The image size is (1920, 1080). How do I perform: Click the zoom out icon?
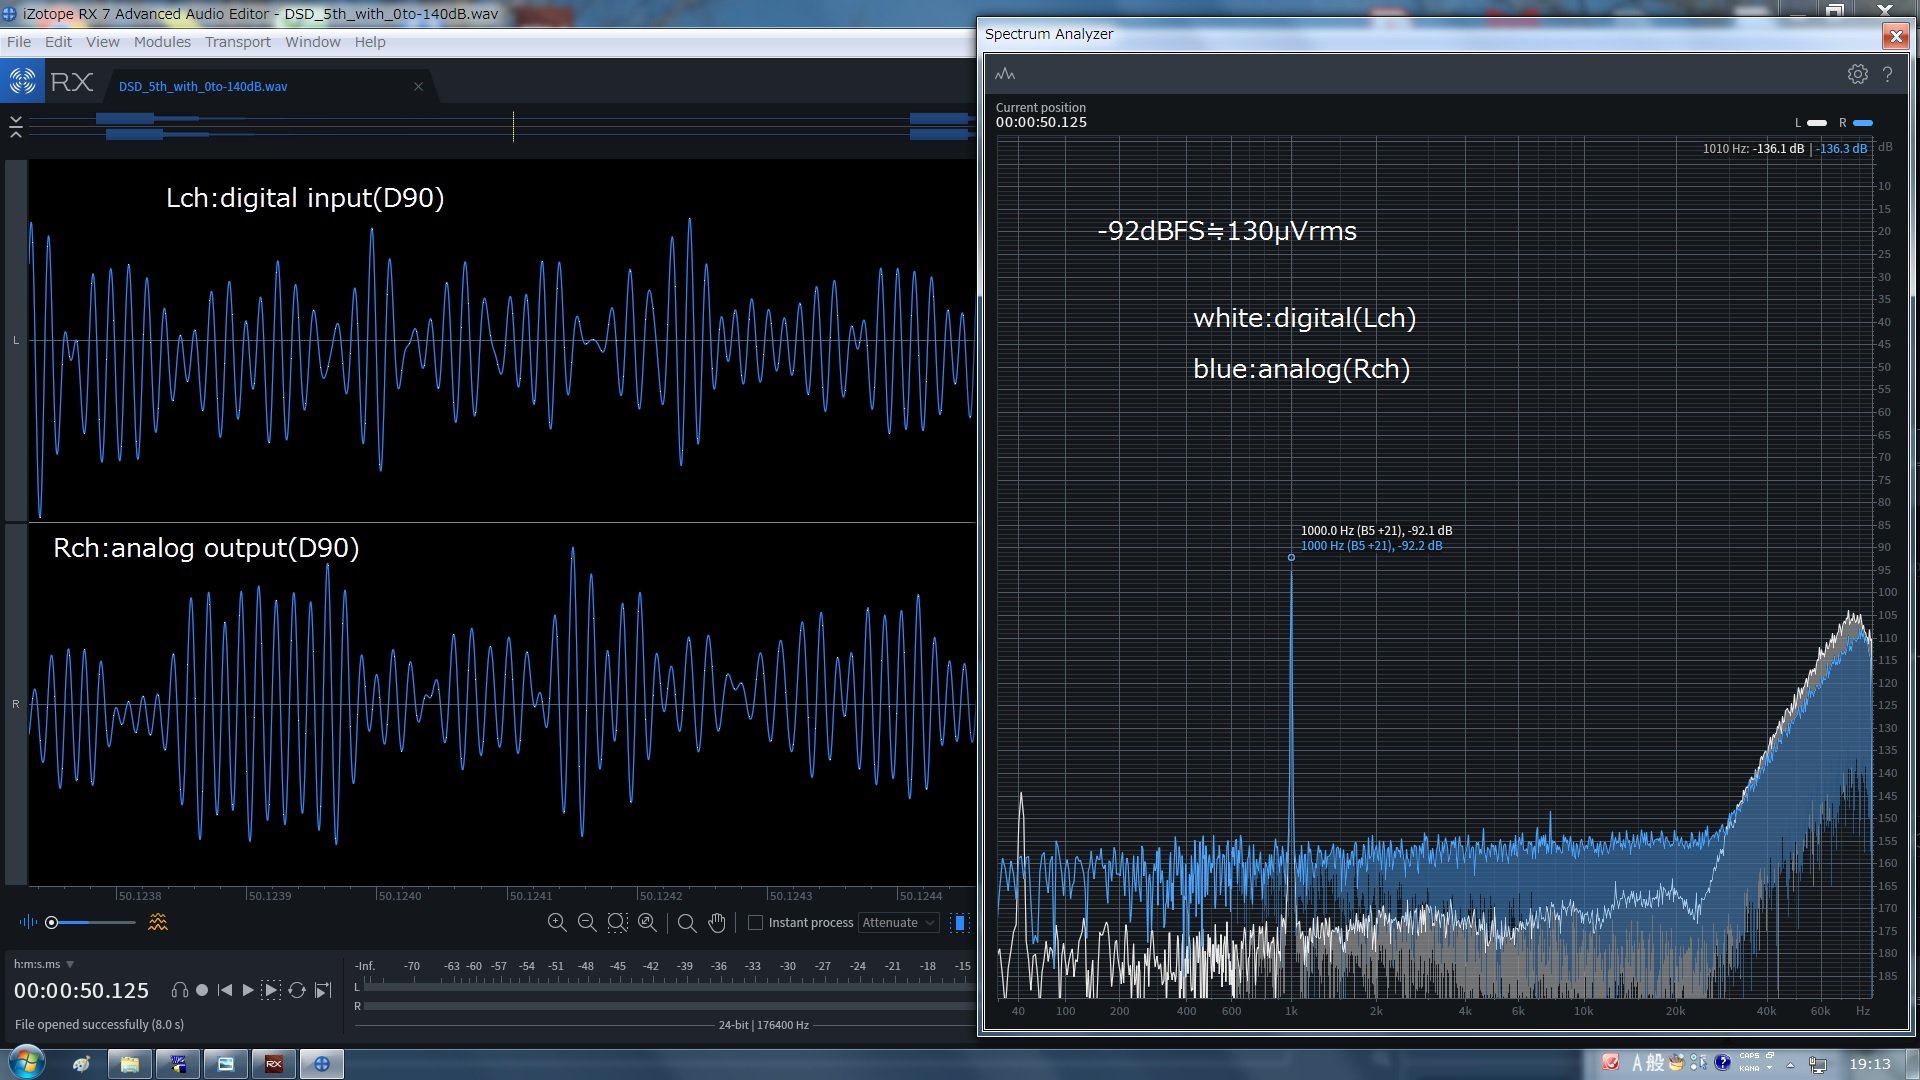tap(587, 922)
